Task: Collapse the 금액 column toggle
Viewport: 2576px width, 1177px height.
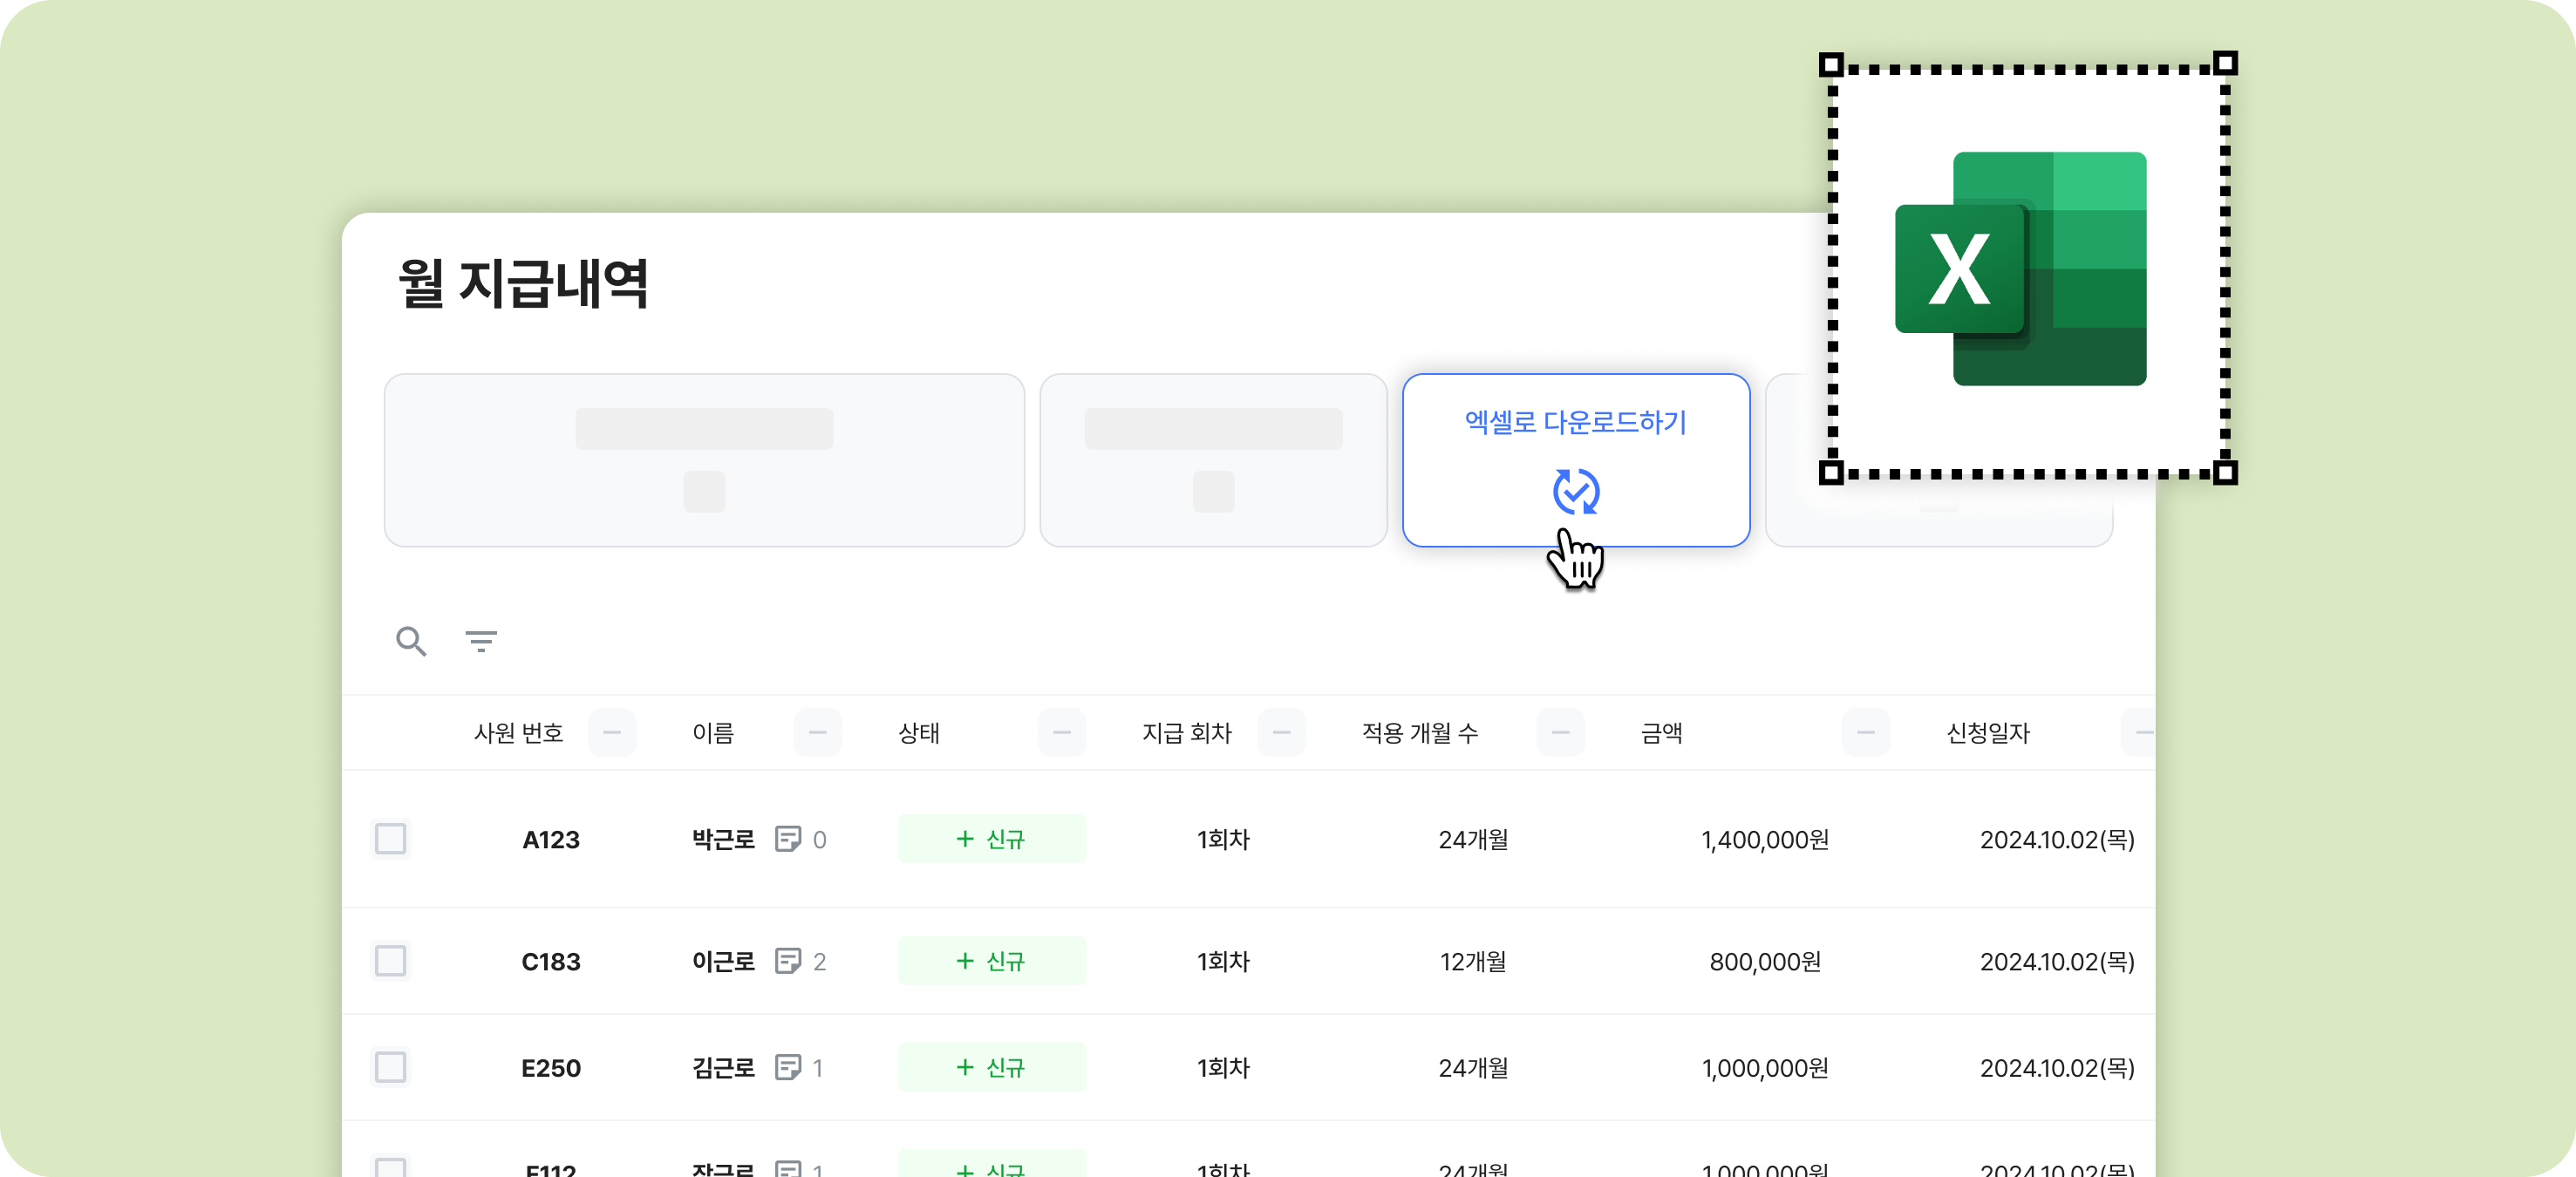Action: [x=1865, y=732]
